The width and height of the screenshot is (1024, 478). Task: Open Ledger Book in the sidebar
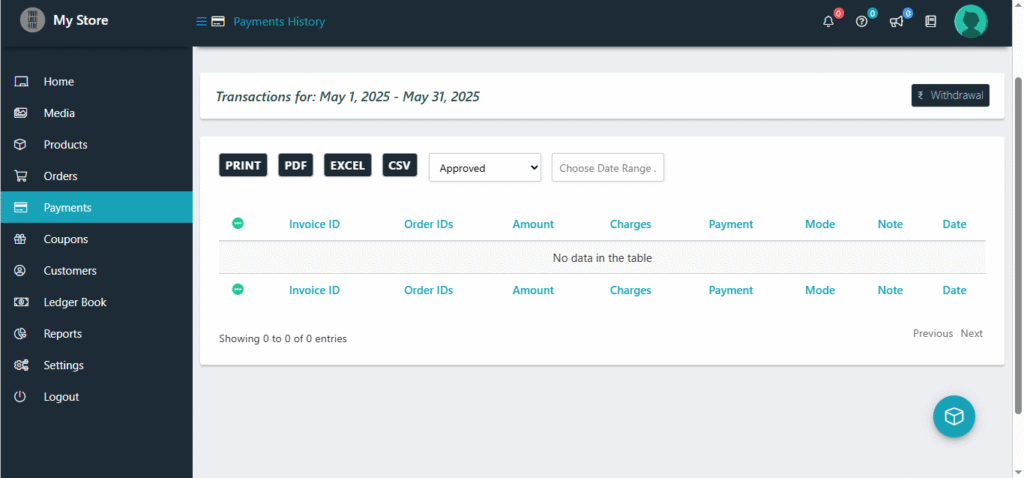(x=74, y=302)
